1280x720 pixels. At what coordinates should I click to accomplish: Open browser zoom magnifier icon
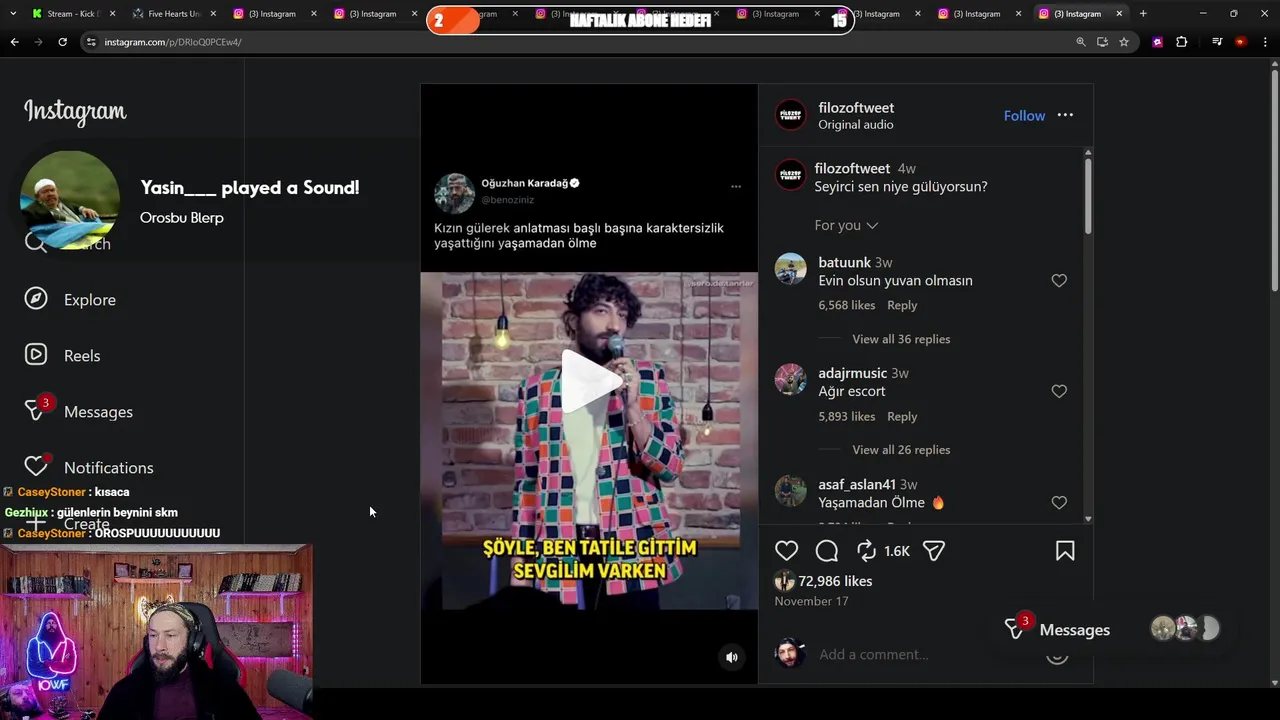(1081, 42)
